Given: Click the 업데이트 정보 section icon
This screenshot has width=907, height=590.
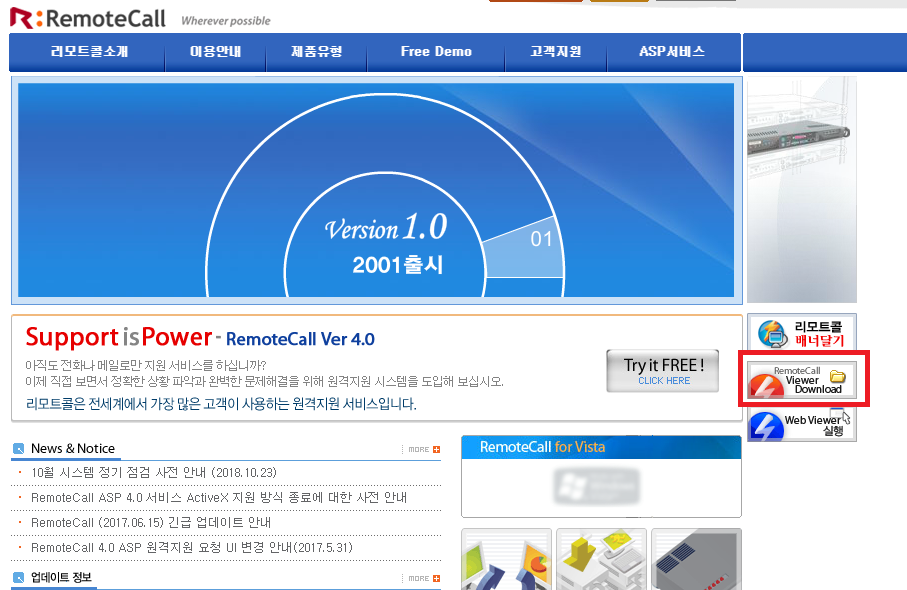Looking at the screenshot, I should [19, 577].
